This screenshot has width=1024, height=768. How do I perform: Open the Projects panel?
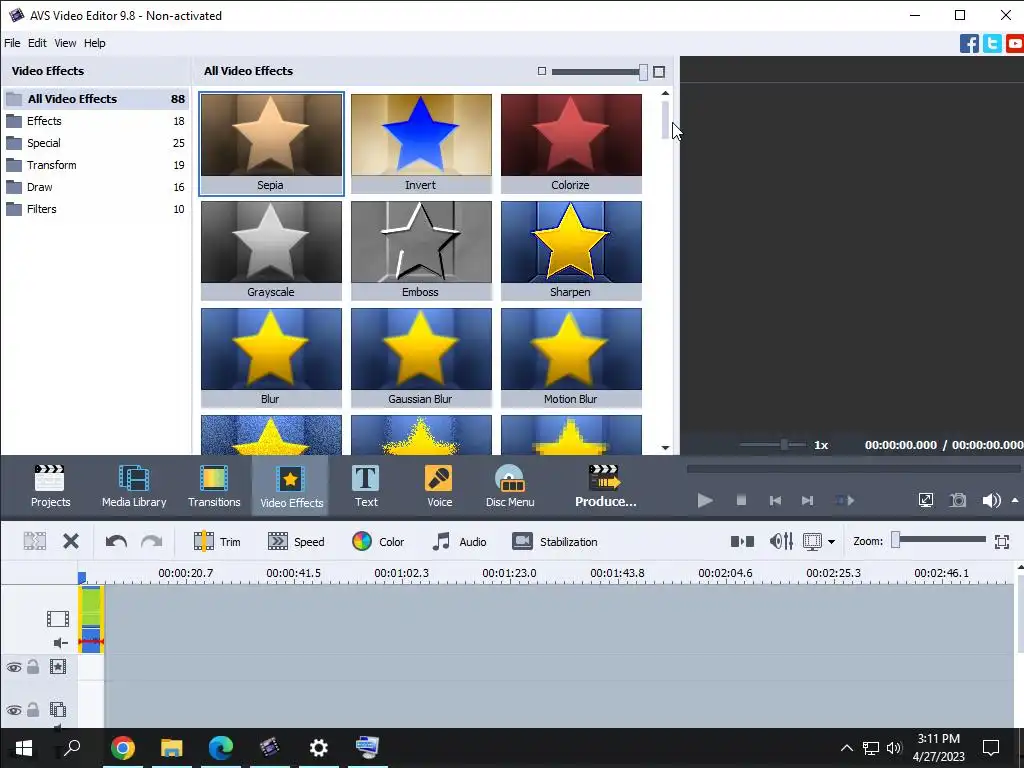point(50,486)
